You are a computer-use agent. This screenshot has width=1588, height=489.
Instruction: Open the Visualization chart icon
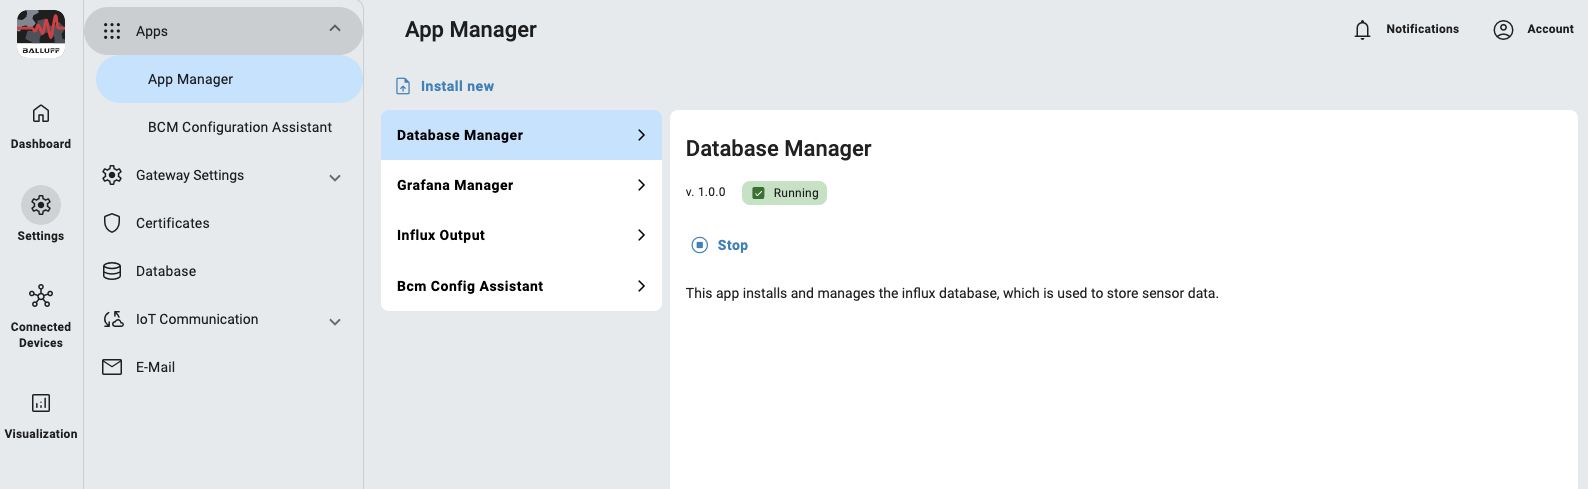pos(41,403)
